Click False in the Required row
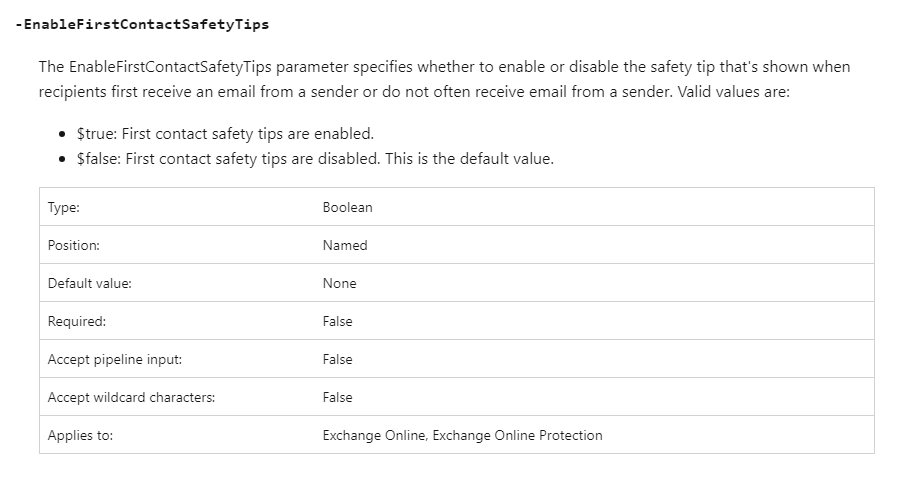The image size is (902, 485). pos(338,321)
